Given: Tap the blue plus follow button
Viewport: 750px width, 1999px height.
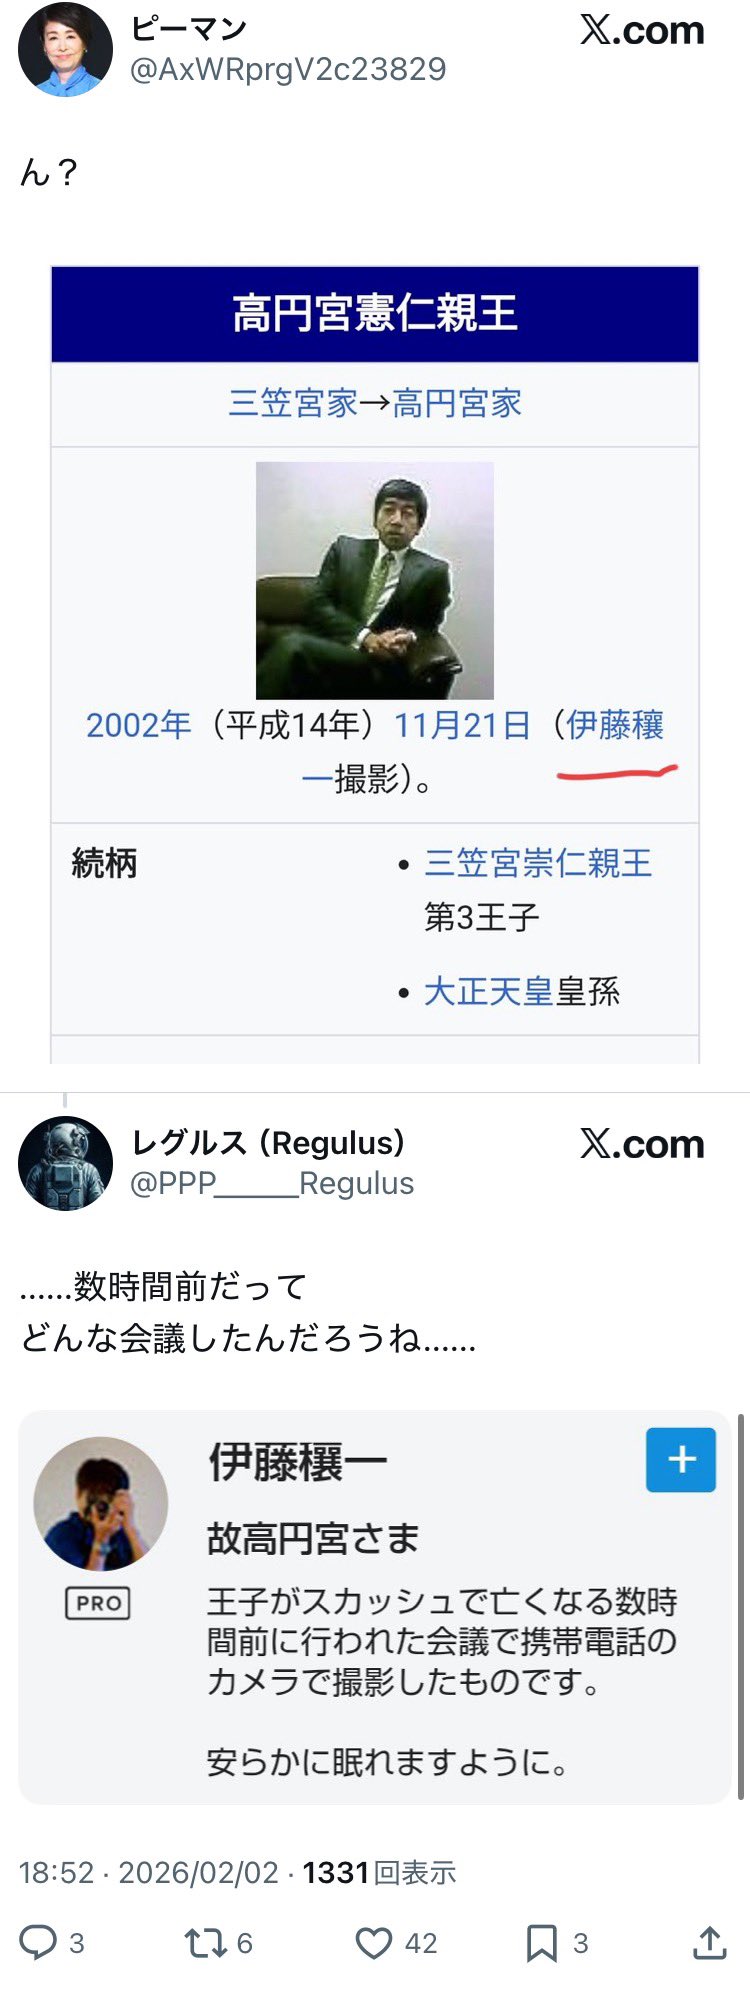Looking at the screenshot, I should tap(681, 1460).
